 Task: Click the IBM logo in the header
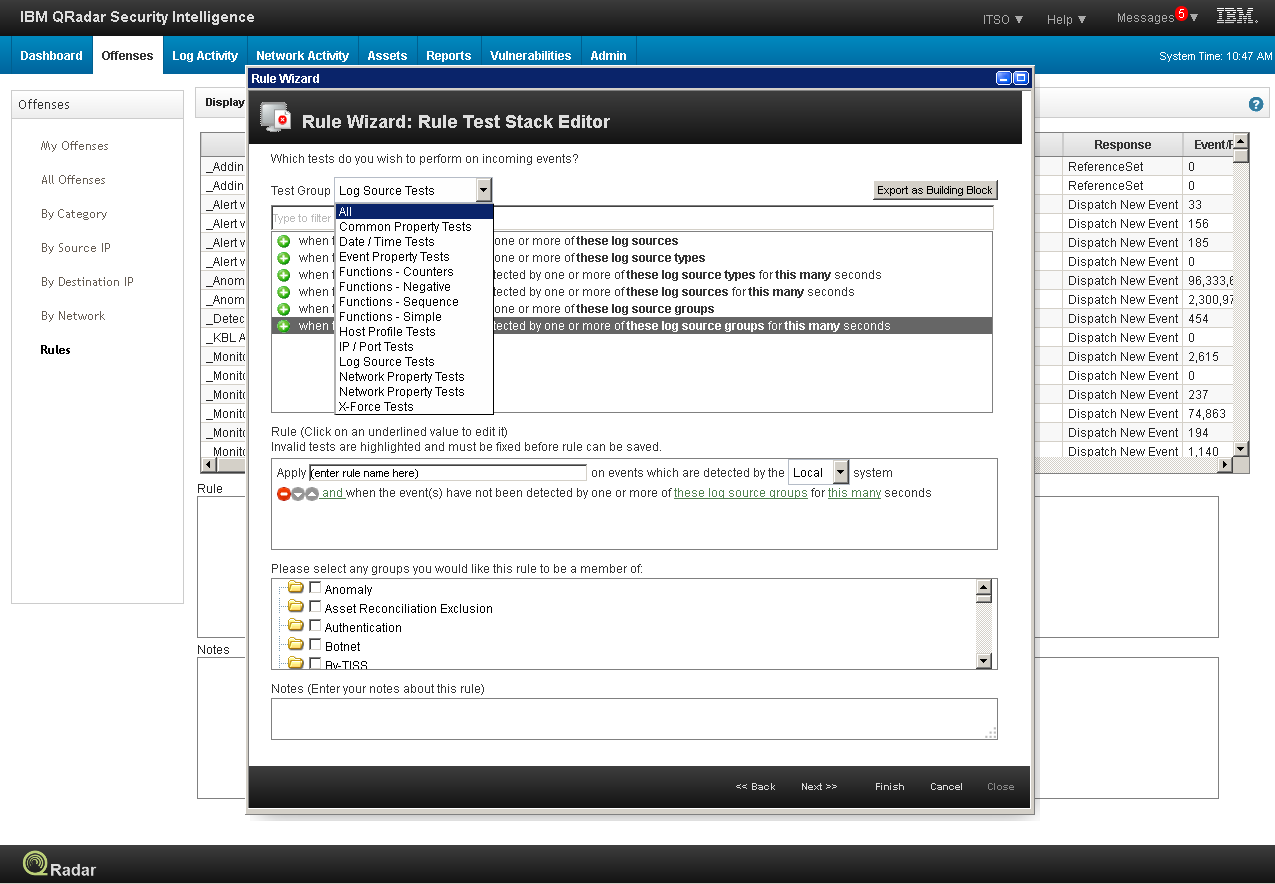coord(1237,16)
